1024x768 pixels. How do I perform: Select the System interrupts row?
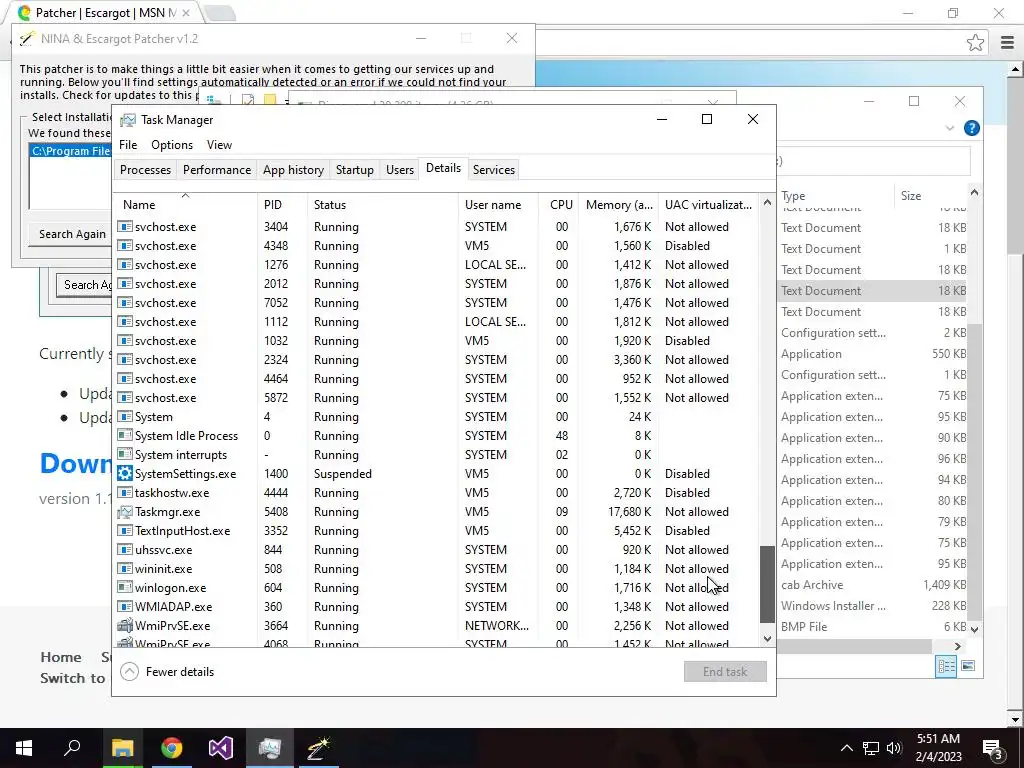(436, 455)
